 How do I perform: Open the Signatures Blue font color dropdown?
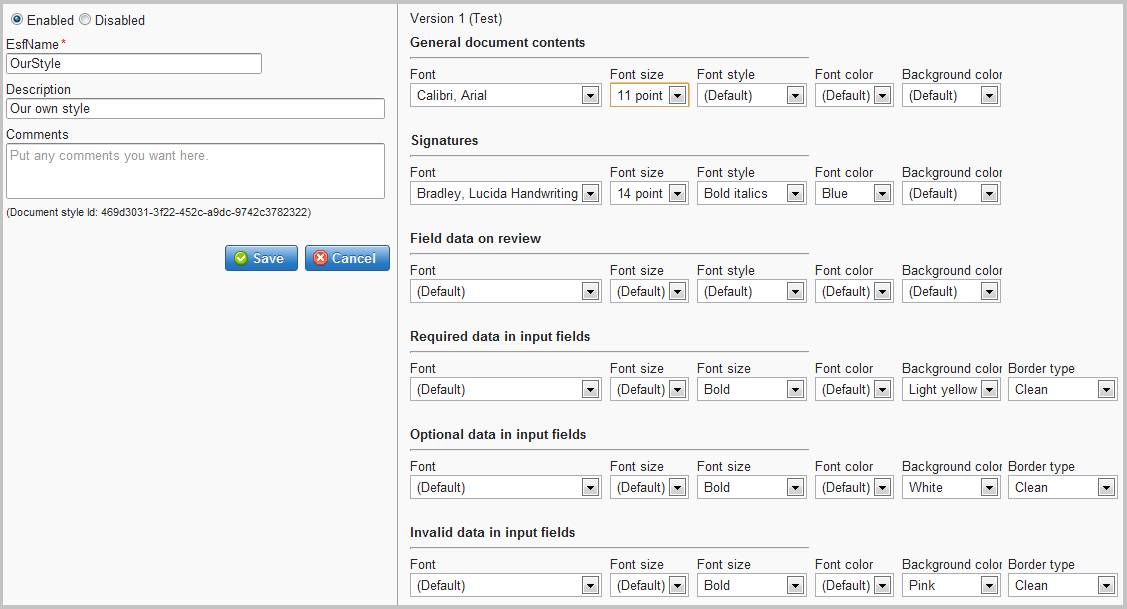point(853,194)
